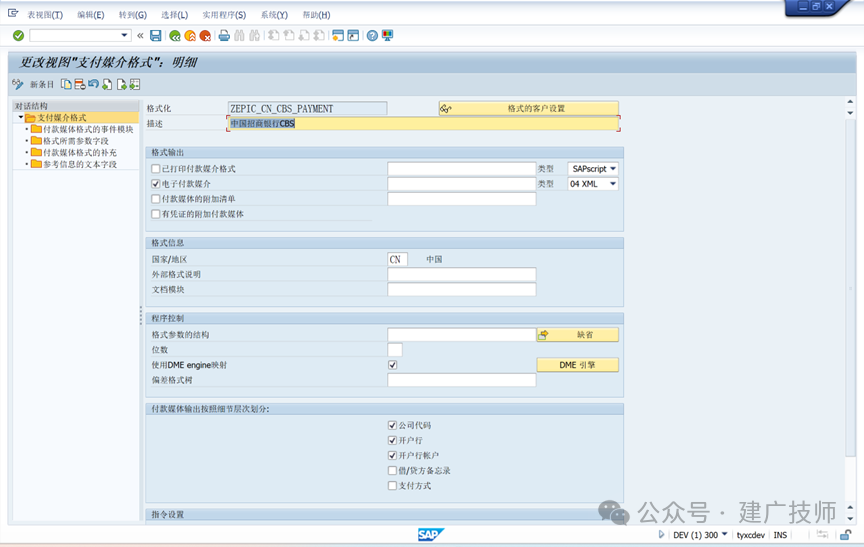Open the SAPscript type dropdown

pyautogui.click(x=613, y=169)
